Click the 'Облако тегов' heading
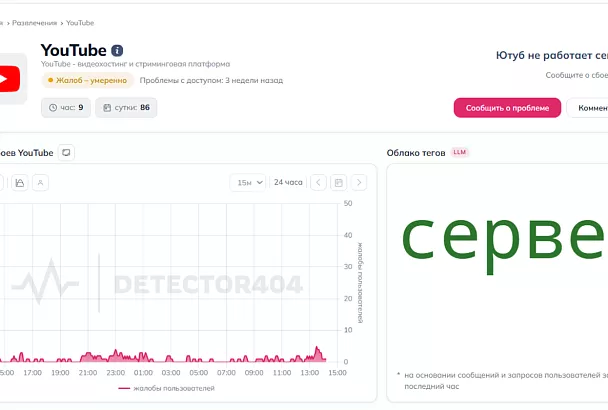608x410 pixels. tap(416, 153)
